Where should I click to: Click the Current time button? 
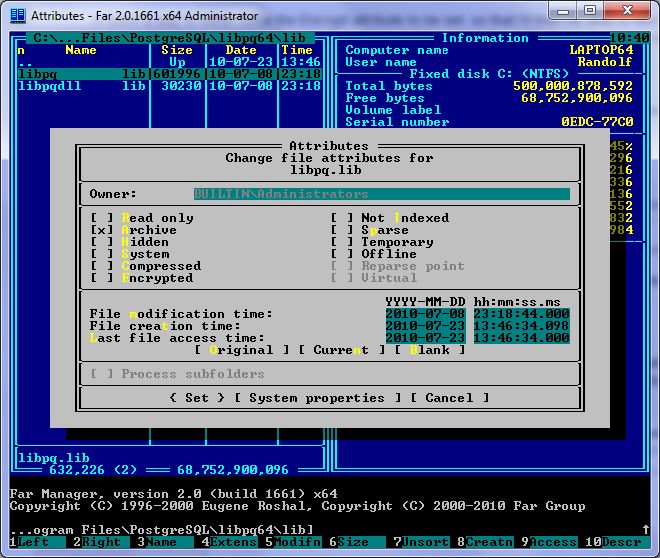coord(342,350)
